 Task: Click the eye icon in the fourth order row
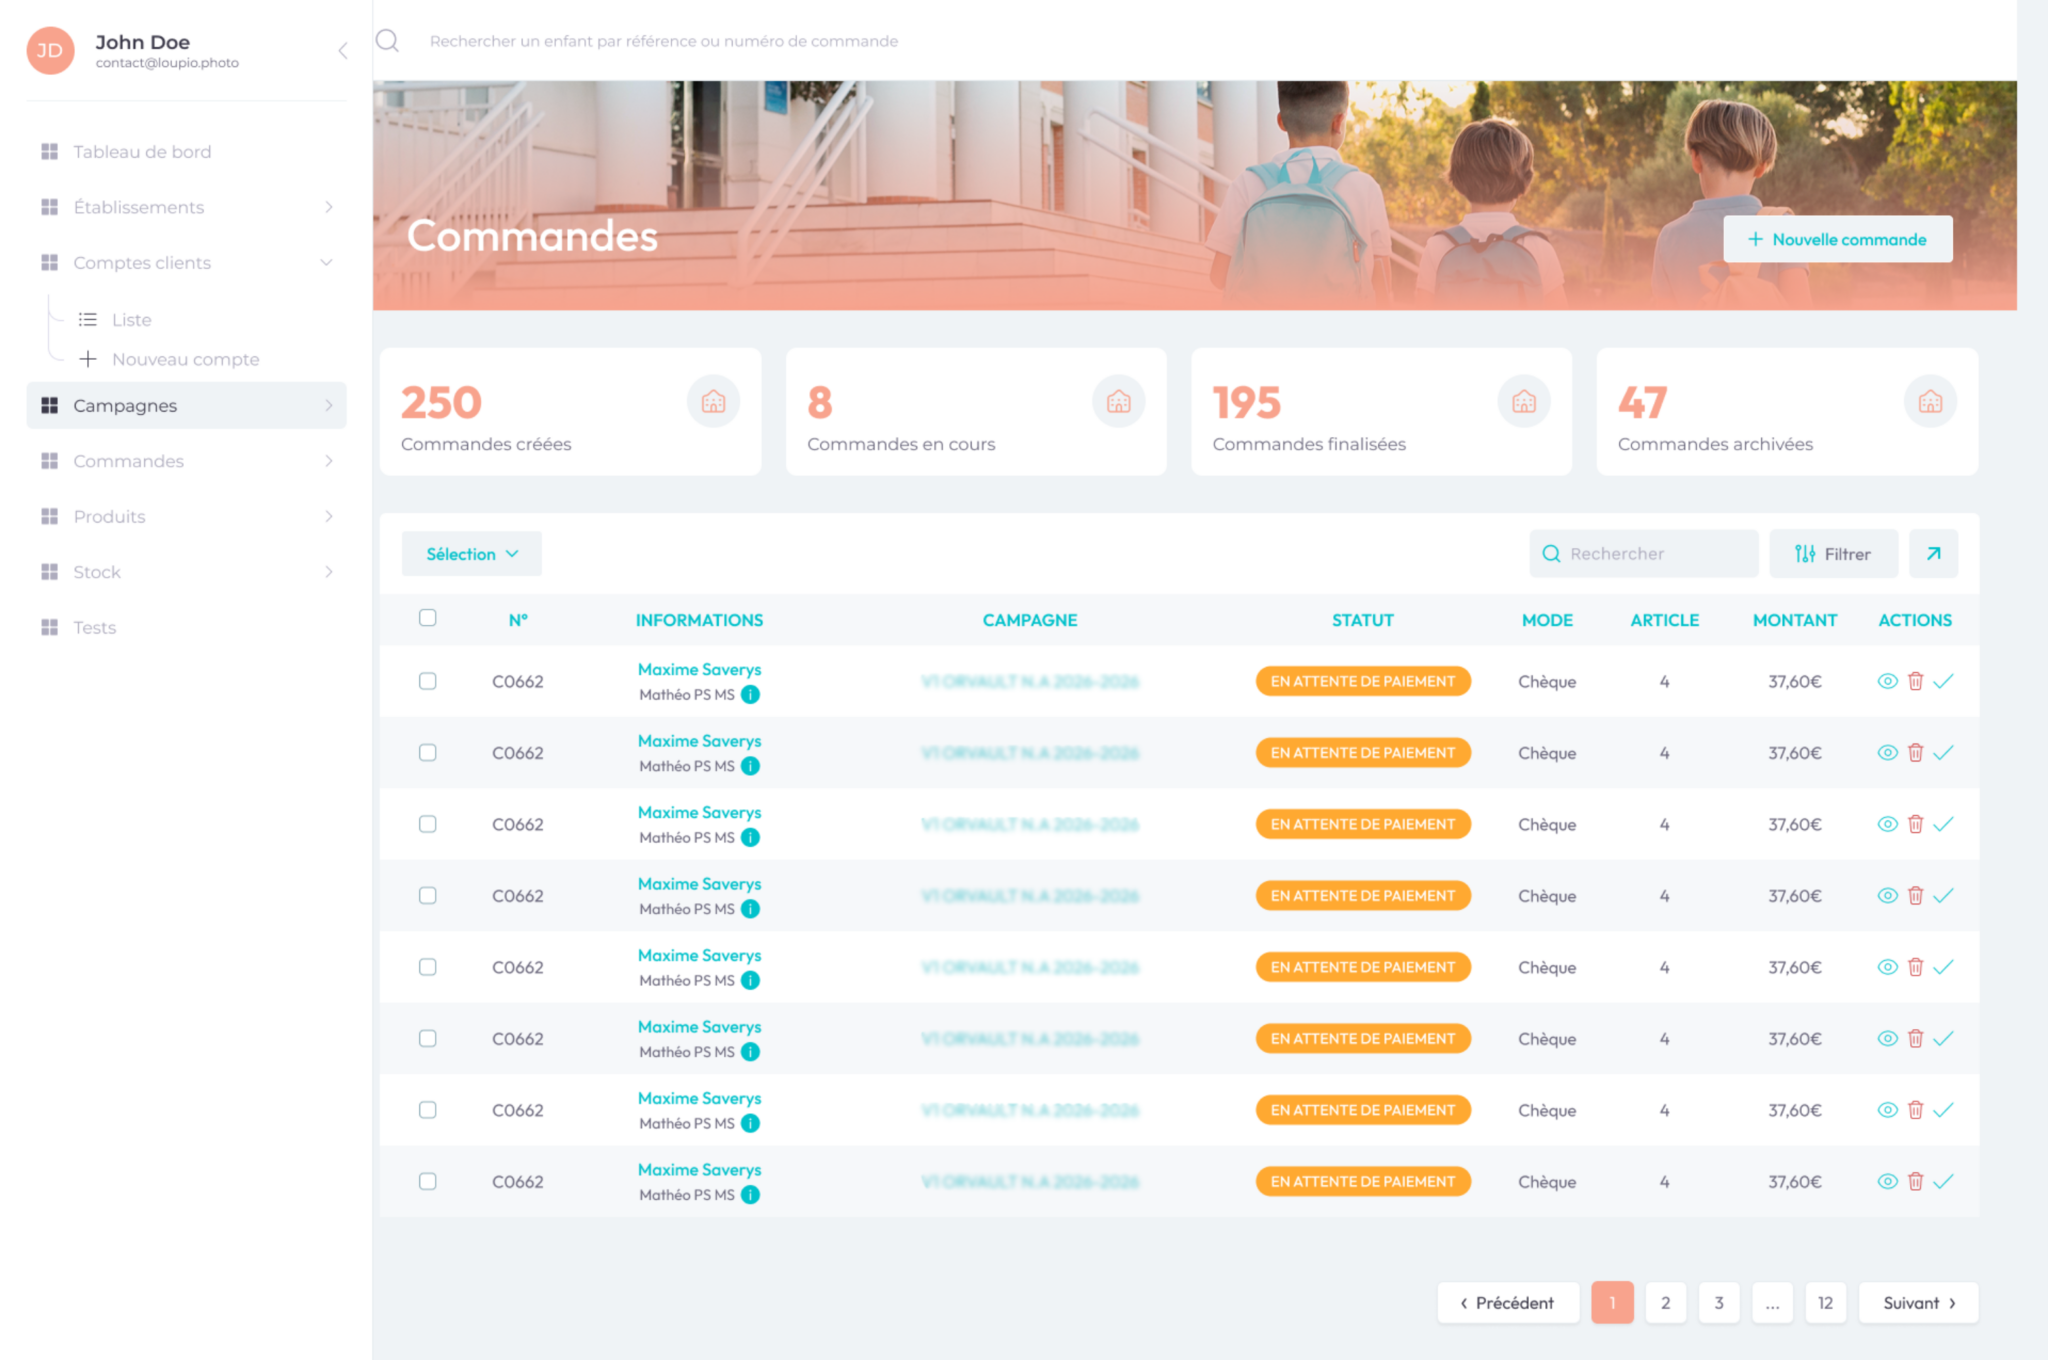tap(1887, 896)
